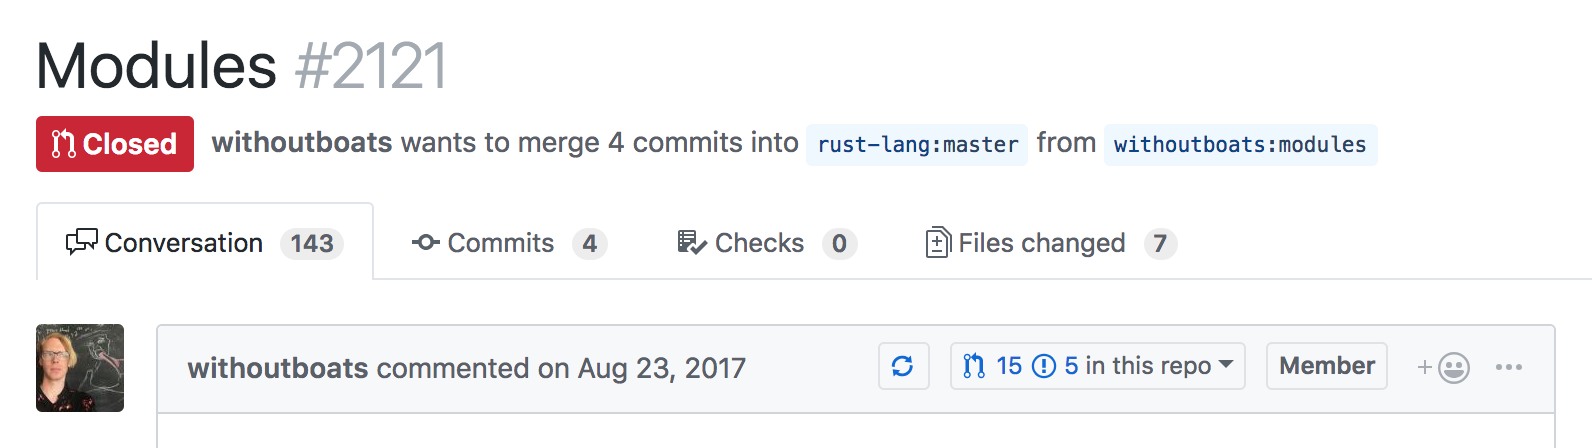Viewport: 1592px width, 448px height.
Task: Open the withoutboats profile link in header
Action: 302,143
